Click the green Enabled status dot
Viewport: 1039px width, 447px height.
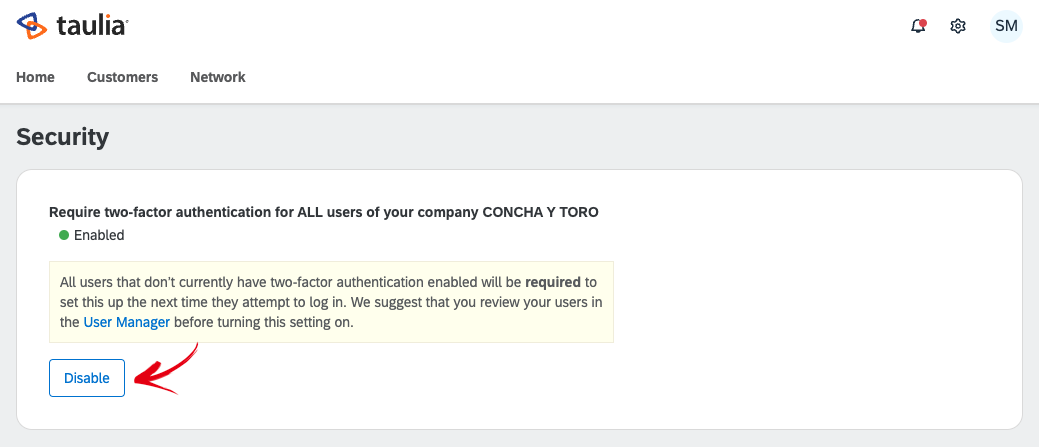click(64, 234)
